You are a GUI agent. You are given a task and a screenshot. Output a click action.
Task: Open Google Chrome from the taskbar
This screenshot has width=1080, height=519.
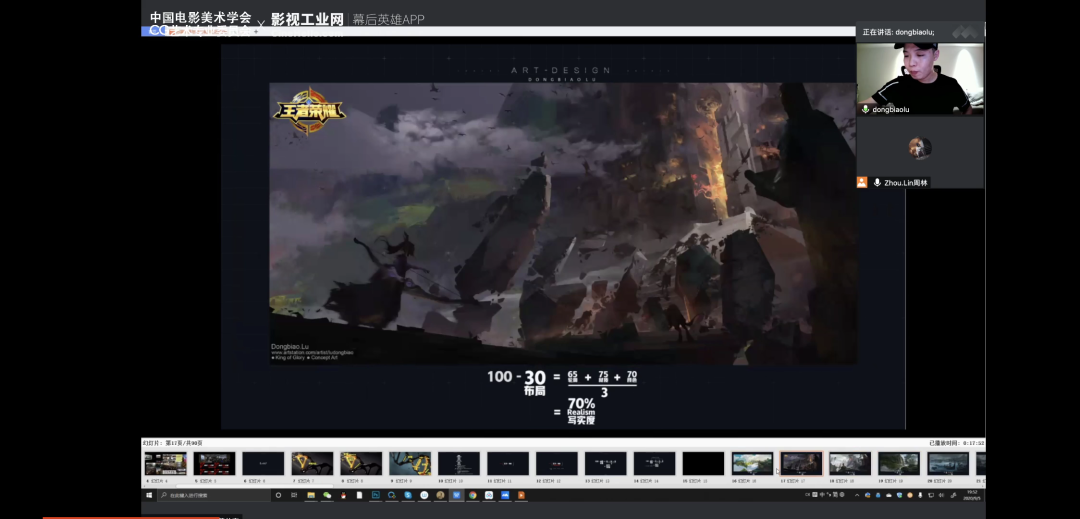coord(472,495)
